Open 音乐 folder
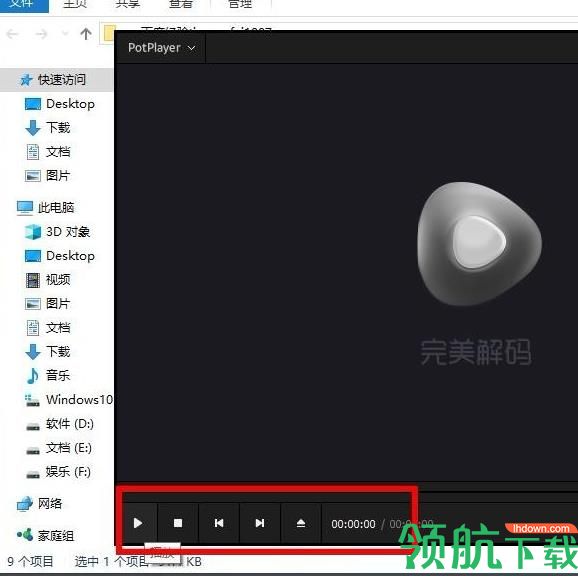 [x=48, y=376]
